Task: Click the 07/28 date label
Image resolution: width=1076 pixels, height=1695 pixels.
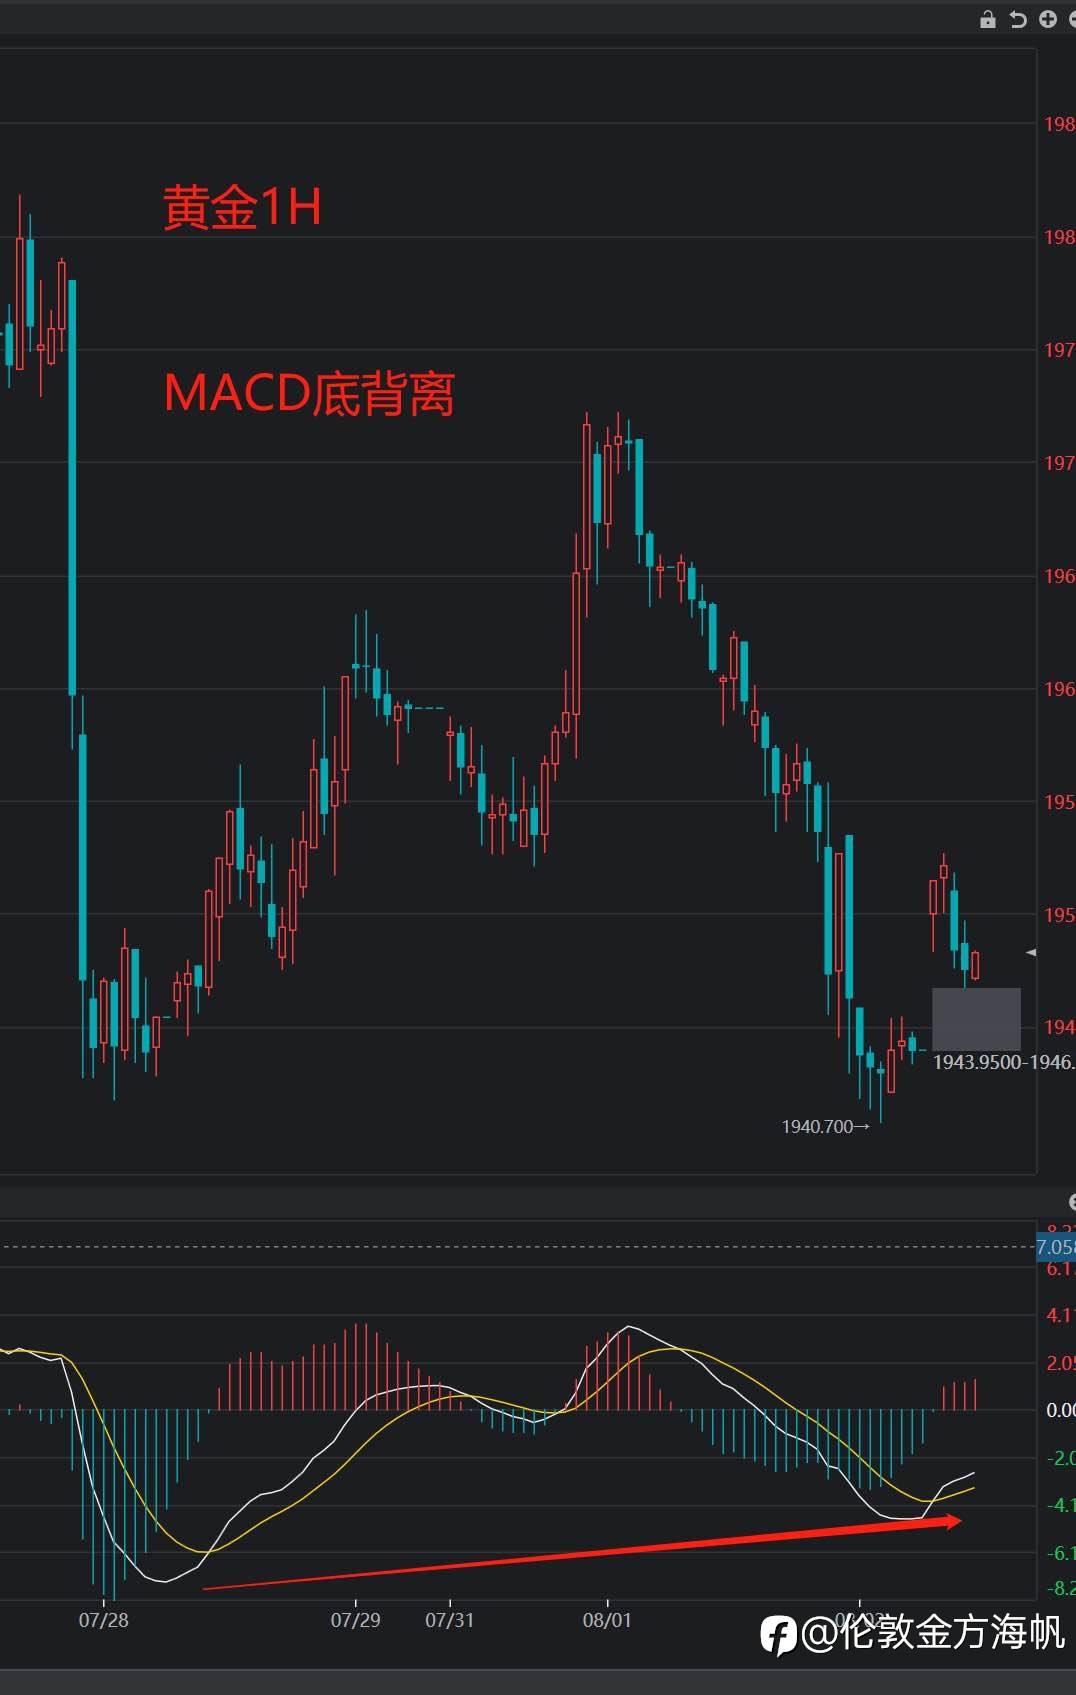Action: coord(104,1620)
